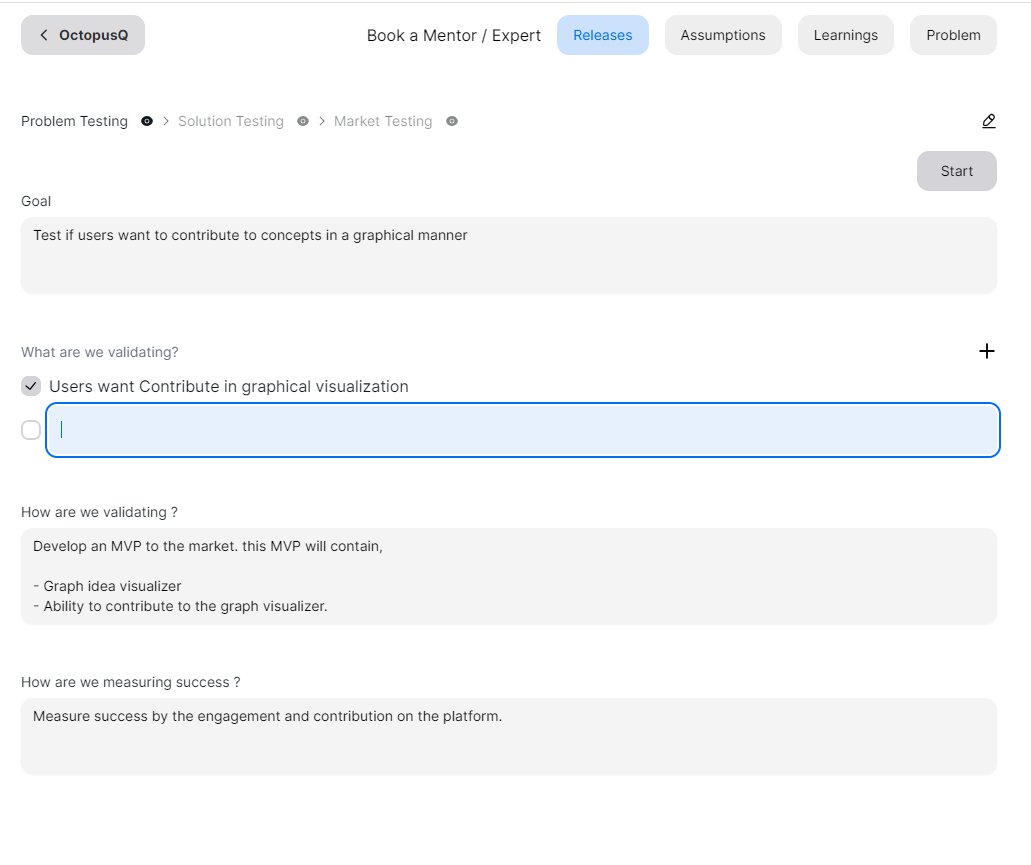Navigate to Solution Testing stage
The height and width of the screenshot is (865, 1031).
click(x=231, y=121)
